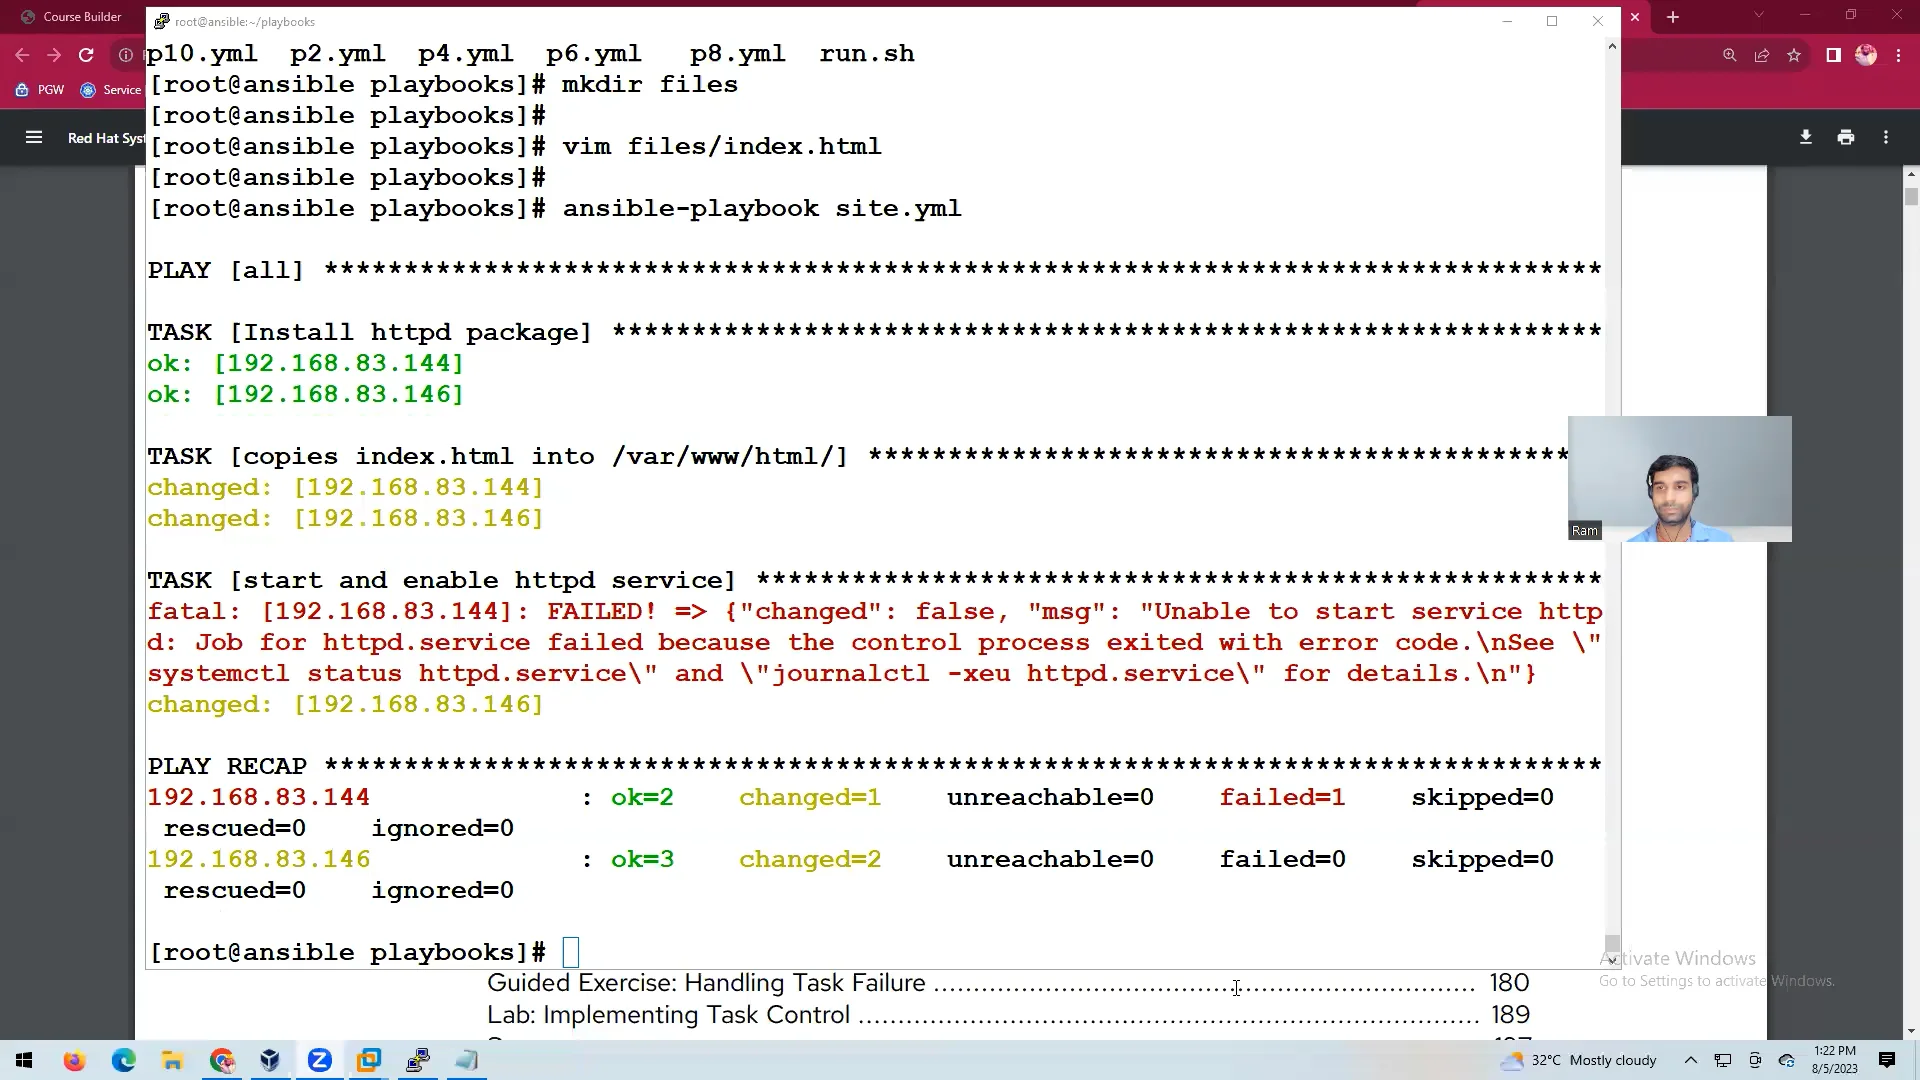The height and width of the screenshot is (1080, 1920).
Task: Bookmark this page with star icon
Action: pyautogui.click(x=1794, y=55)
